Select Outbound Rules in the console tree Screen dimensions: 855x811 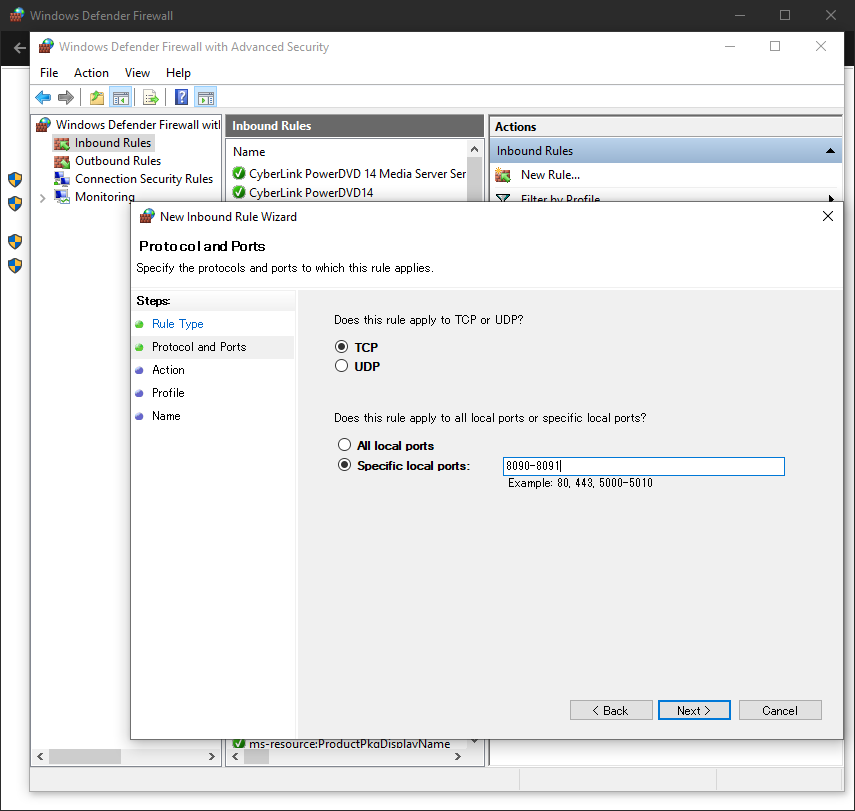(118, 161)
